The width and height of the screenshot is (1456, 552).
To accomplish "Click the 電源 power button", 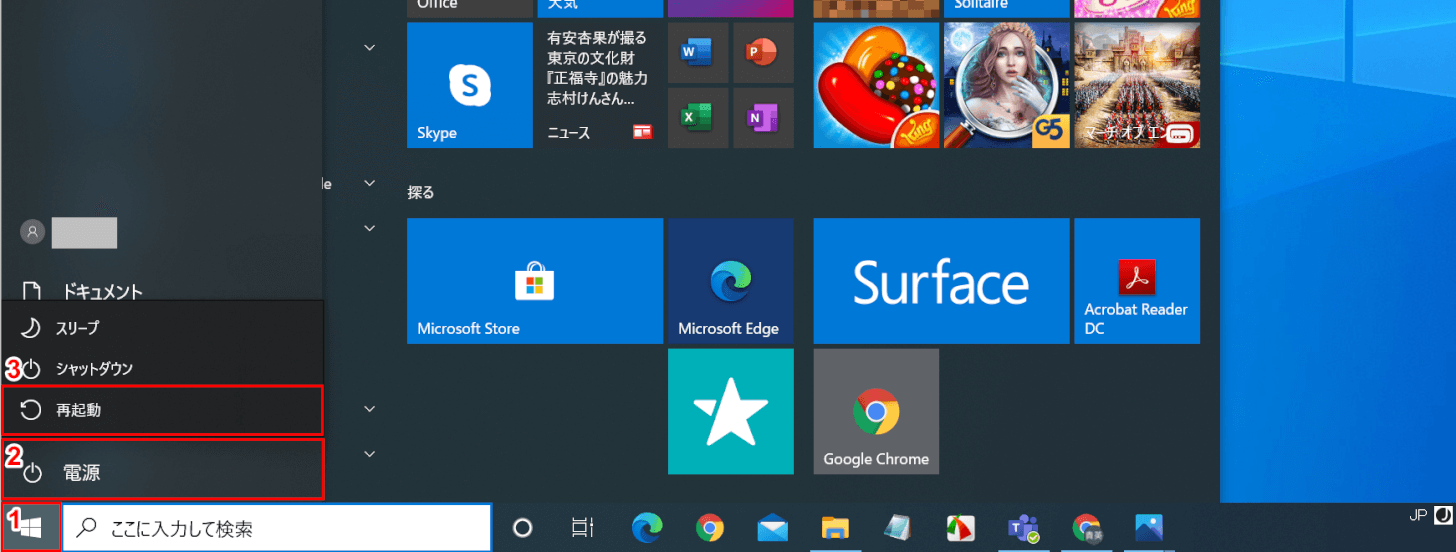I will point(162,472).
